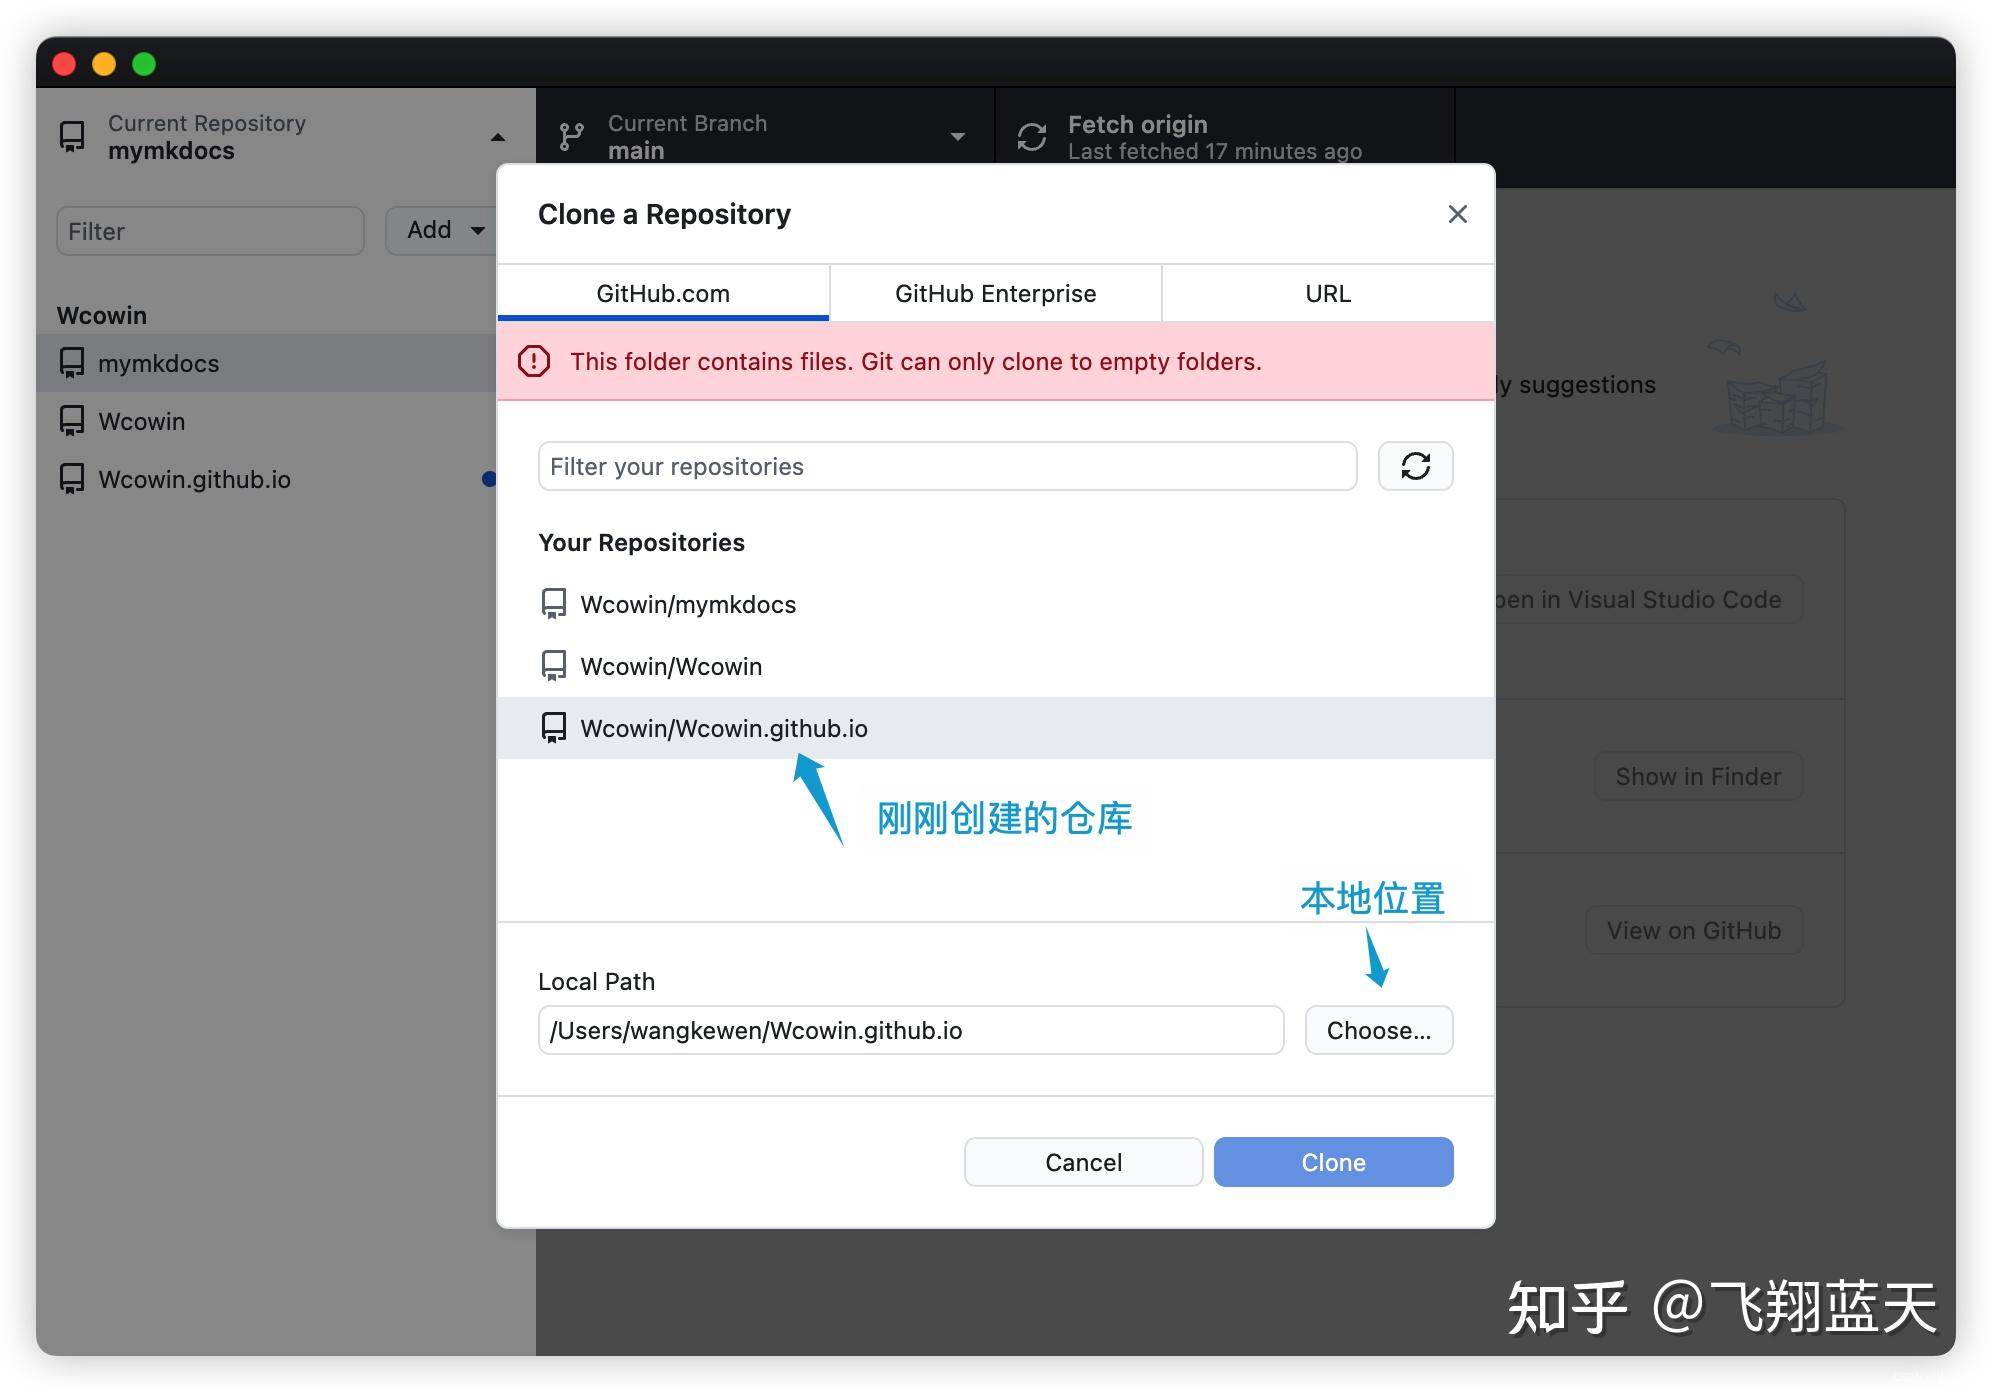1992x1392 pixels.
Task: Click the mymkdocs repository icon in sidebar
Action: click(x=70, y=363)
